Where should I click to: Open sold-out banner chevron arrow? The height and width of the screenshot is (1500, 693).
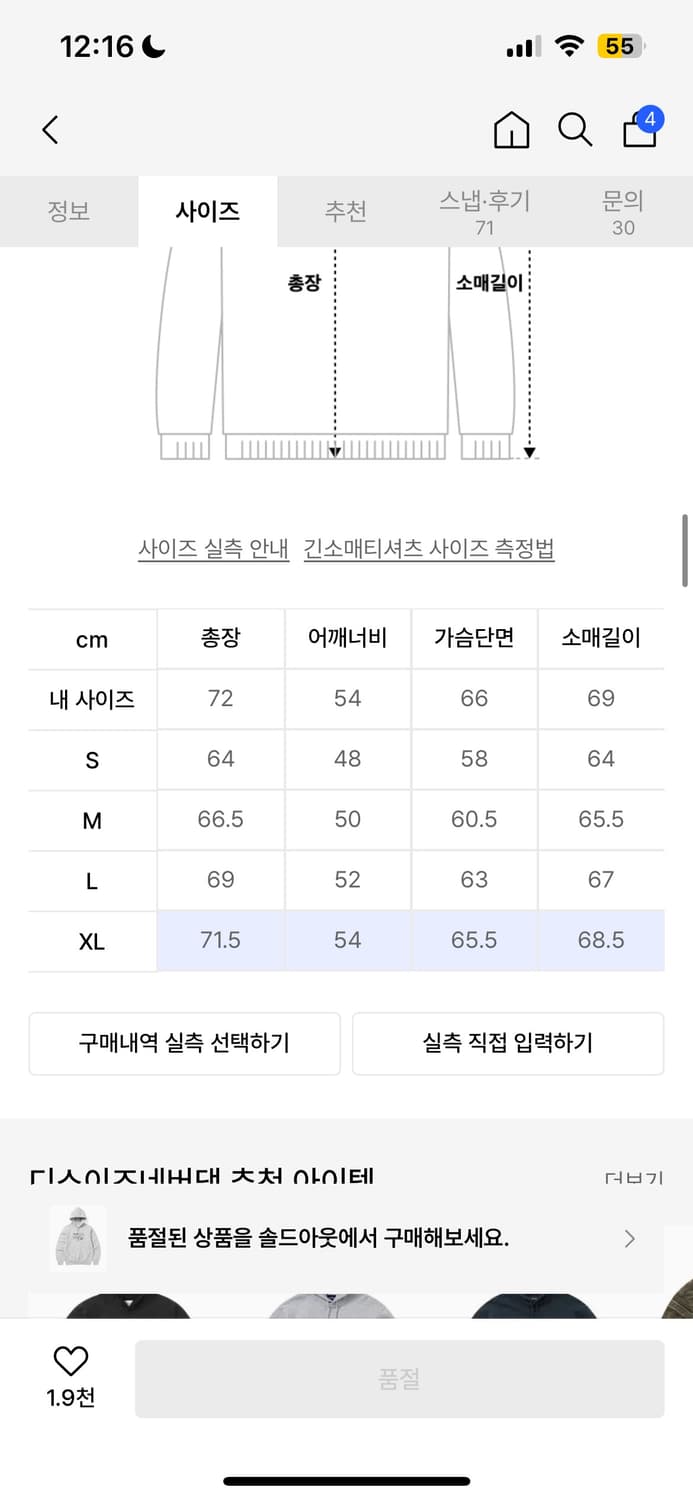[629, 1239]
